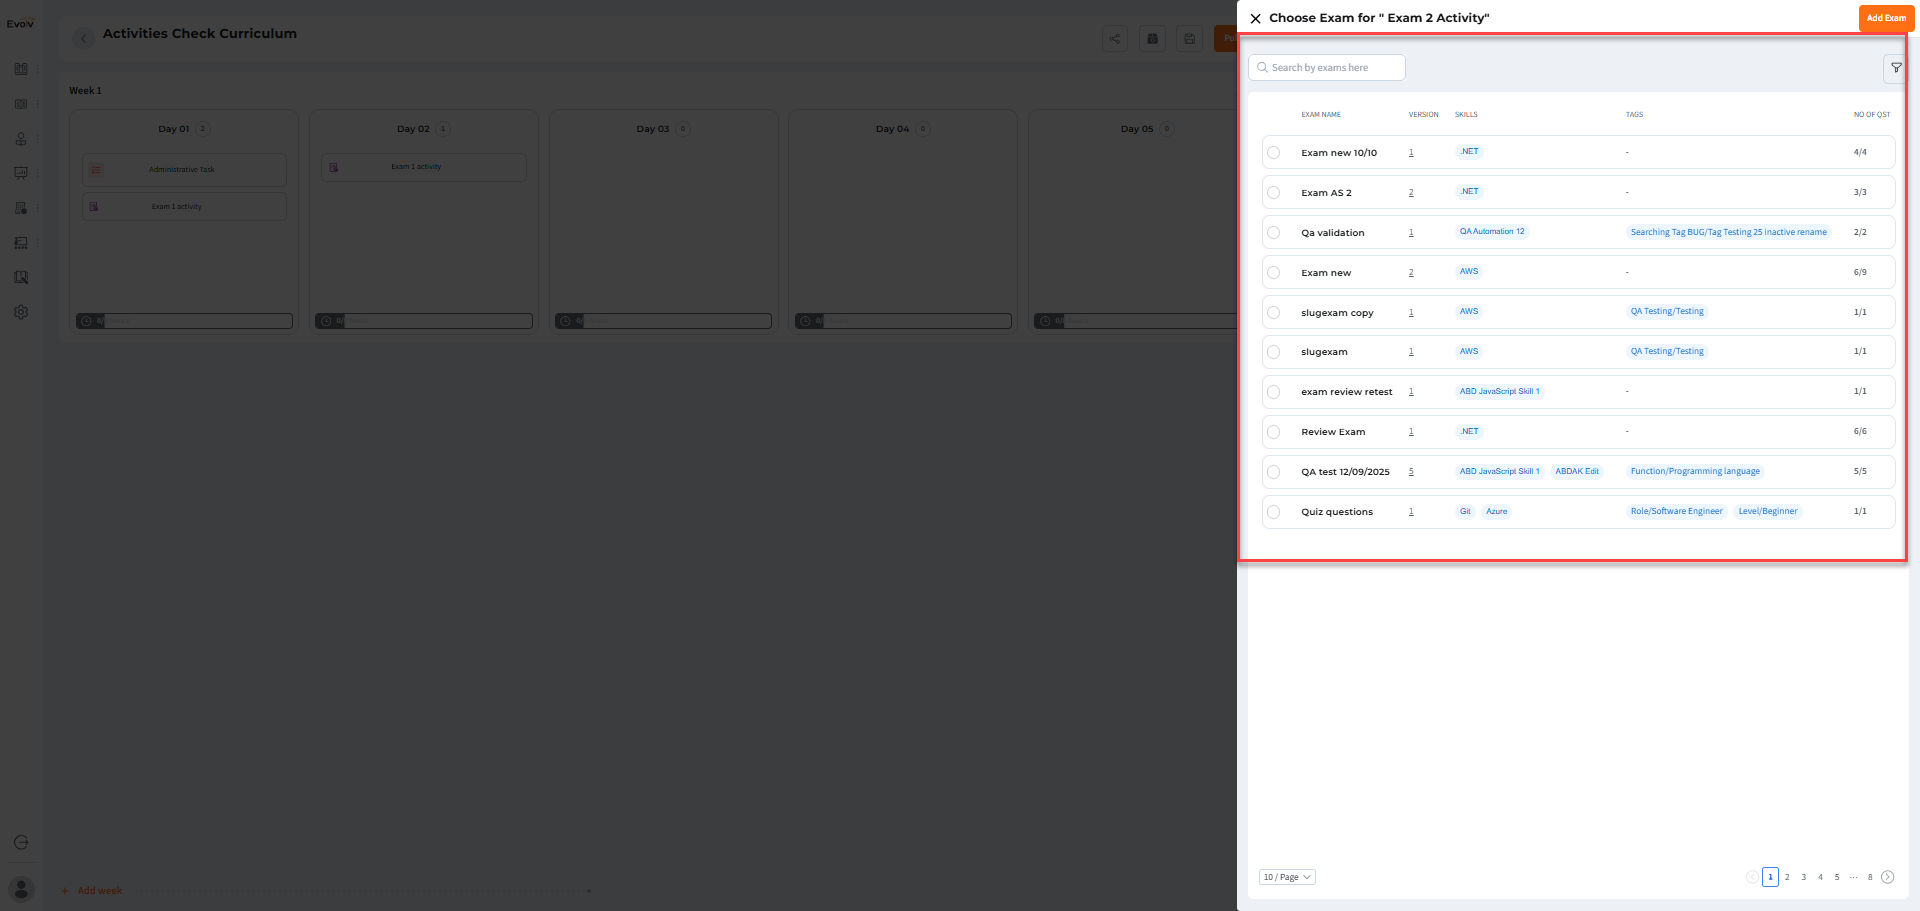Click the search magnifier icon in the exam search
This screenshot has height=911, width=1920.
click(1262, 68)
